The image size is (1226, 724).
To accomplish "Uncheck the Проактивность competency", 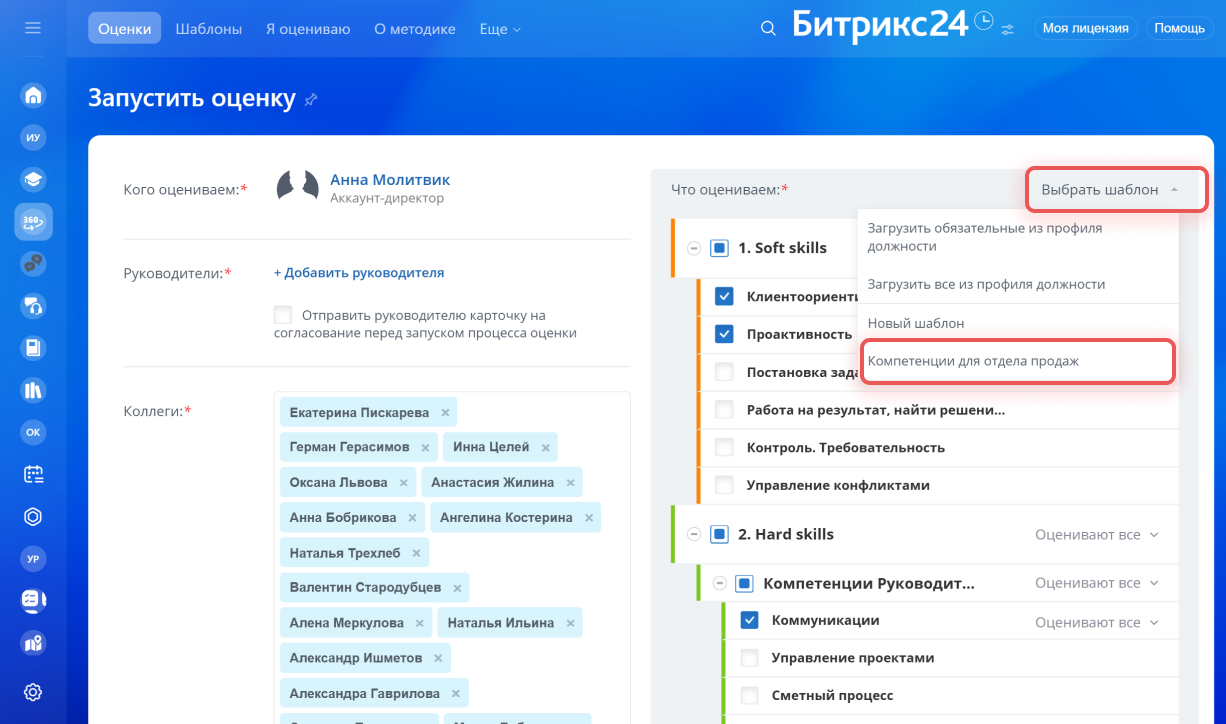I will (724, 334).
